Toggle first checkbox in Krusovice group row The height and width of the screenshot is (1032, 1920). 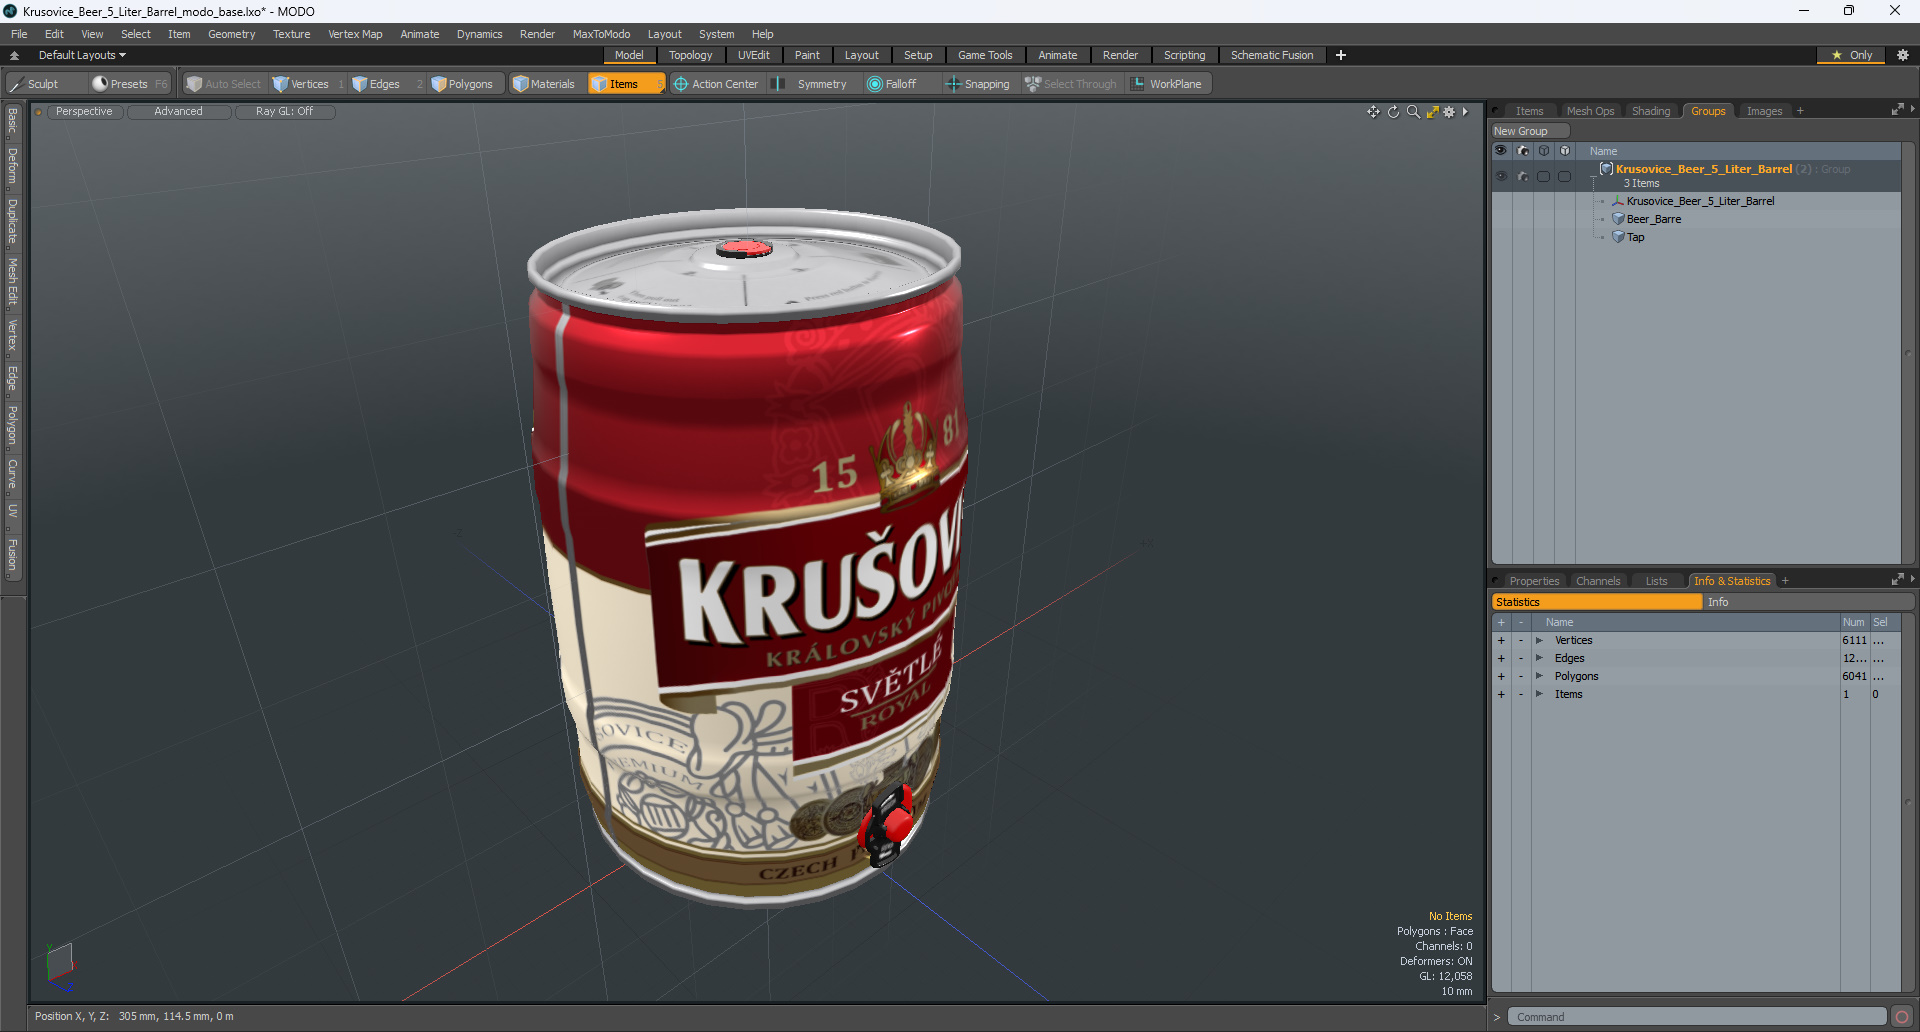(x=1544, y=176)
